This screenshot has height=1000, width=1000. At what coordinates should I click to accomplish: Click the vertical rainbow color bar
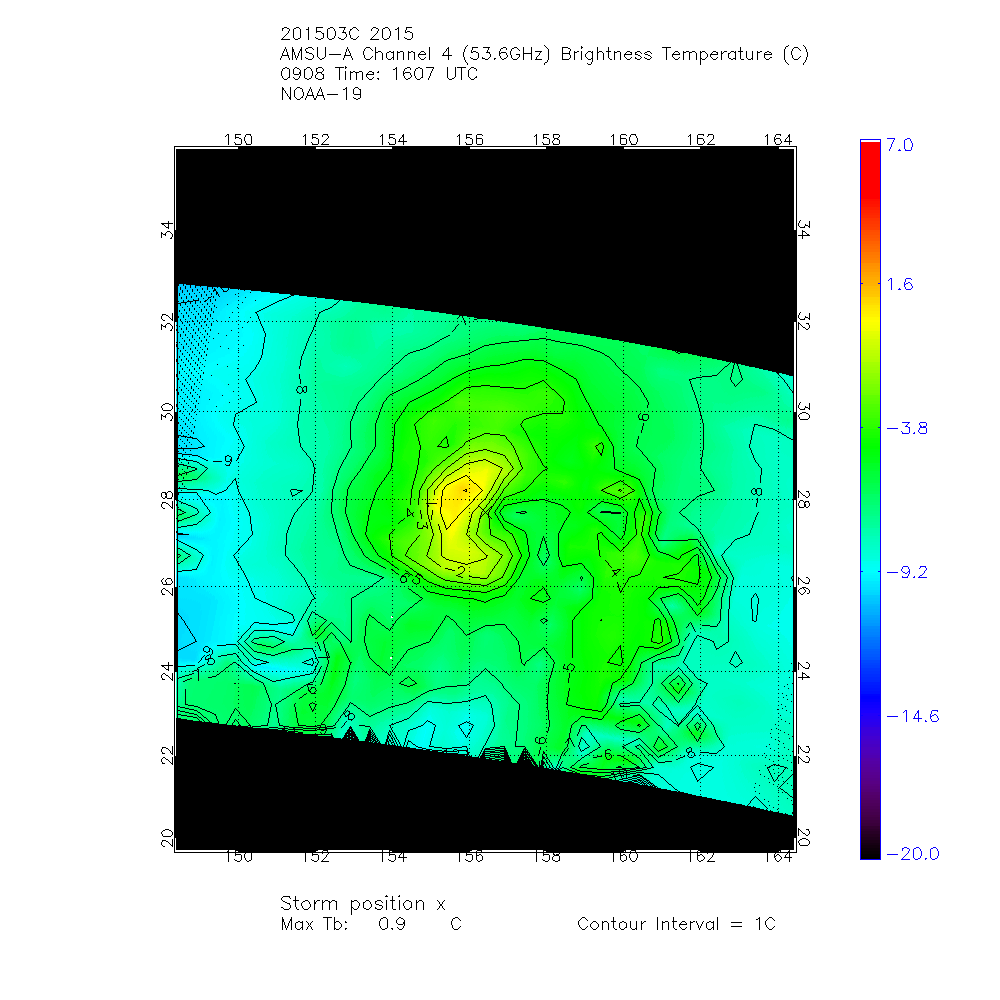point(870,499)
